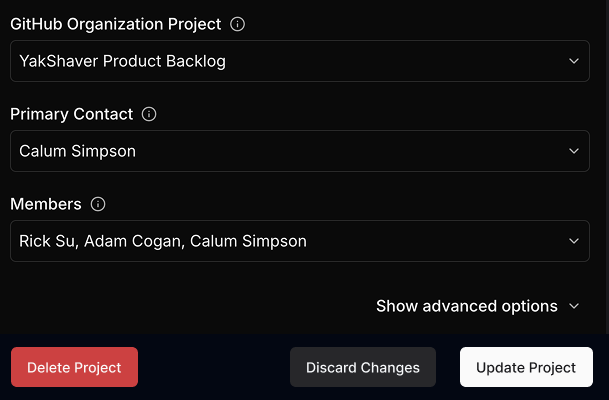The width and height of the screenshot is (609, 400).
Task: Click chevron beside Show advanced options
Action: [x=574, y=306]
